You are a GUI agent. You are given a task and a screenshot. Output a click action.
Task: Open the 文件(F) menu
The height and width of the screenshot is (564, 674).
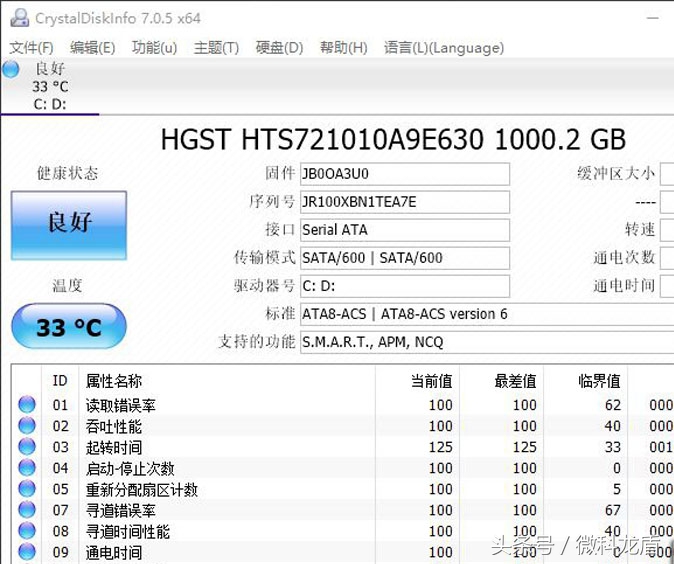[31, 47]
